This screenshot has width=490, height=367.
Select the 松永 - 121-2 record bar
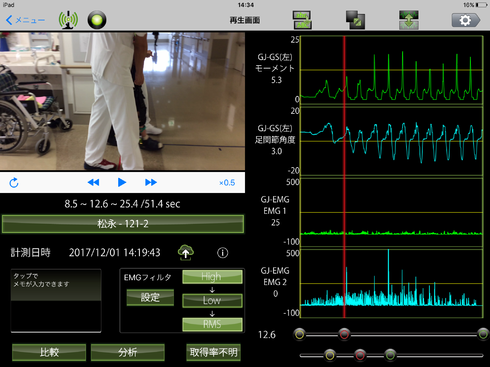[123, 224]
